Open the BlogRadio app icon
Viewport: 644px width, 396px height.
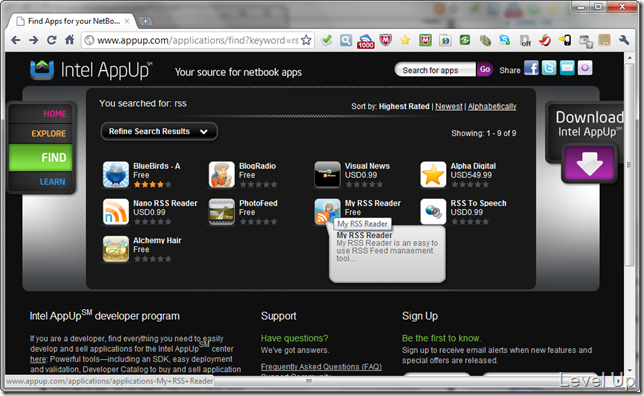[x=222, y=175]
